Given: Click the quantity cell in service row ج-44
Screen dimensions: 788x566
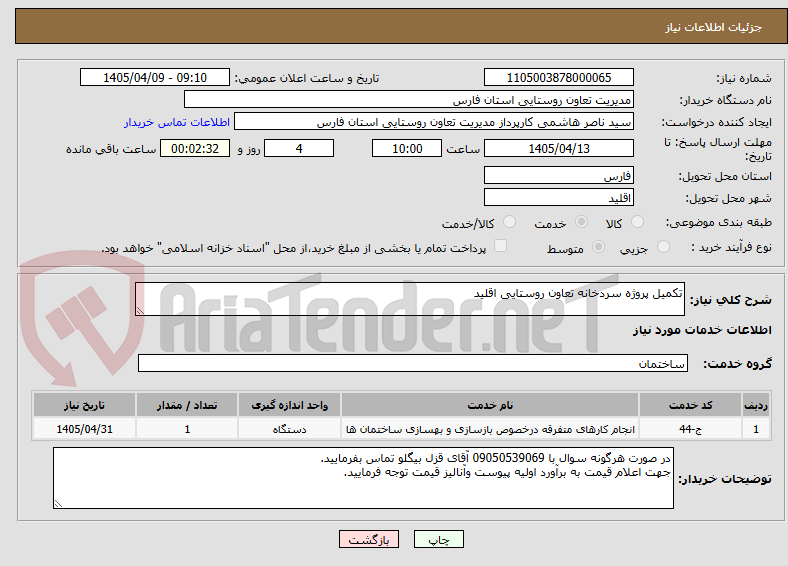Looking at the screenshot, I should pyautogui.click(x=187, y=429).
